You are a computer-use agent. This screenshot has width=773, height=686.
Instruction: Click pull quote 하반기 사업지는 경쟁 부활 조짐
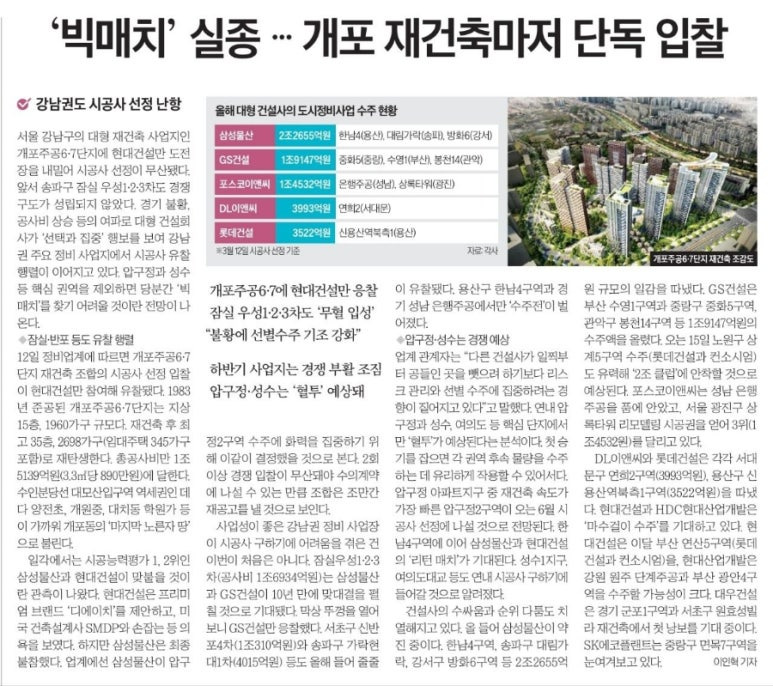(x=296, y=369)
